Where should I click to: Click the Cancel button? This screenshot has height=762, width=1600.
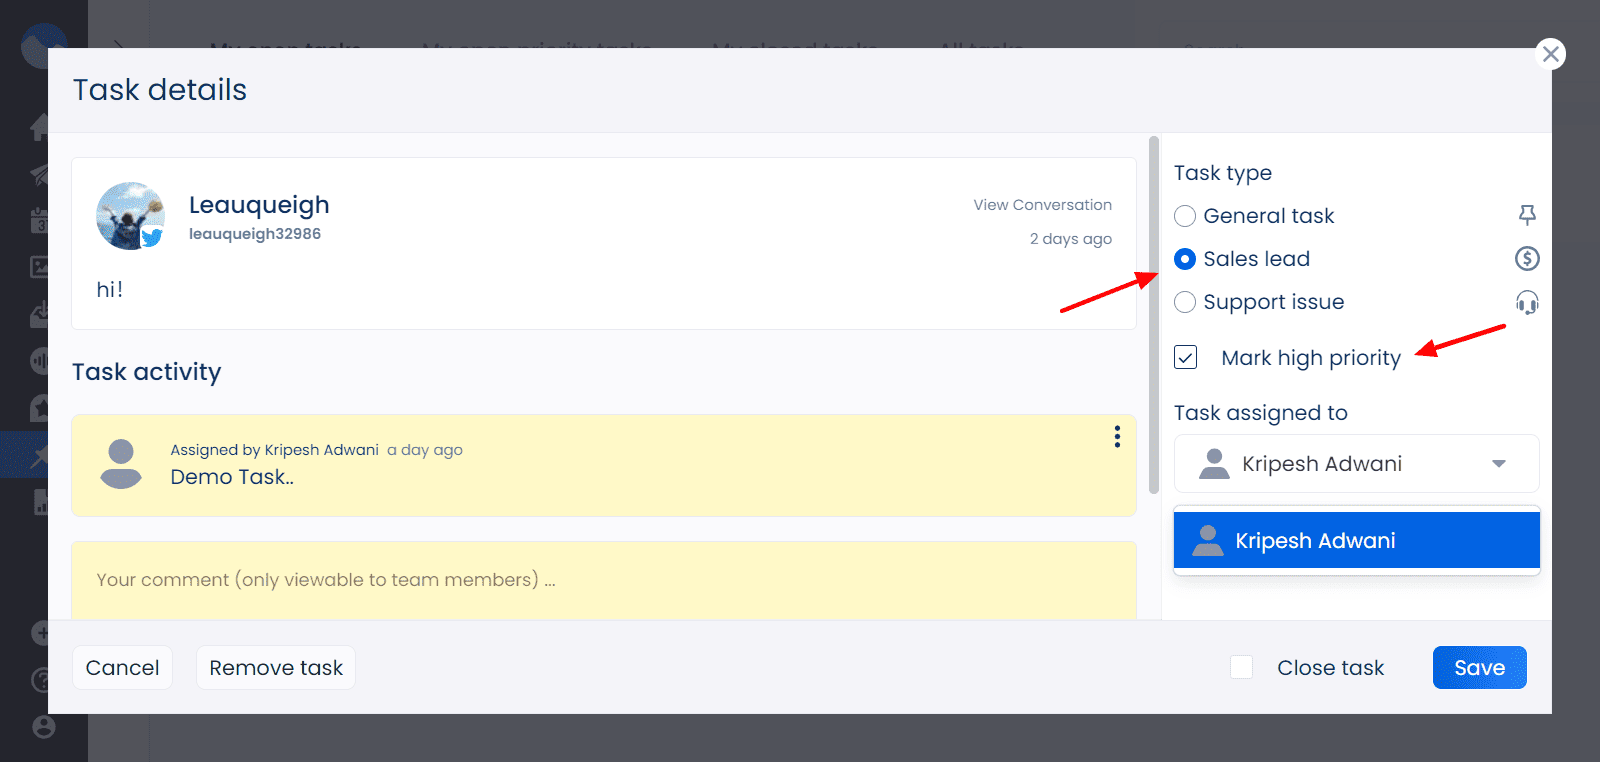tap(122, 668)
